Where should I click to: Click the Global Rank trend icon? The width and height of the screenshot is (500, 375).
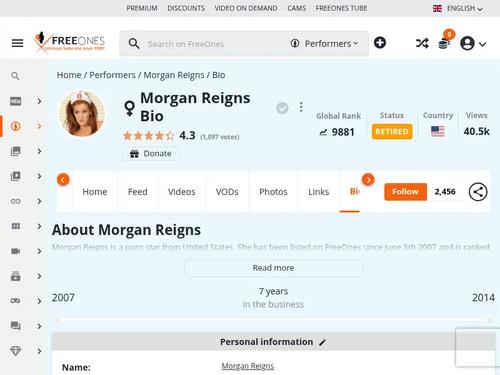(x=323, y=133)
